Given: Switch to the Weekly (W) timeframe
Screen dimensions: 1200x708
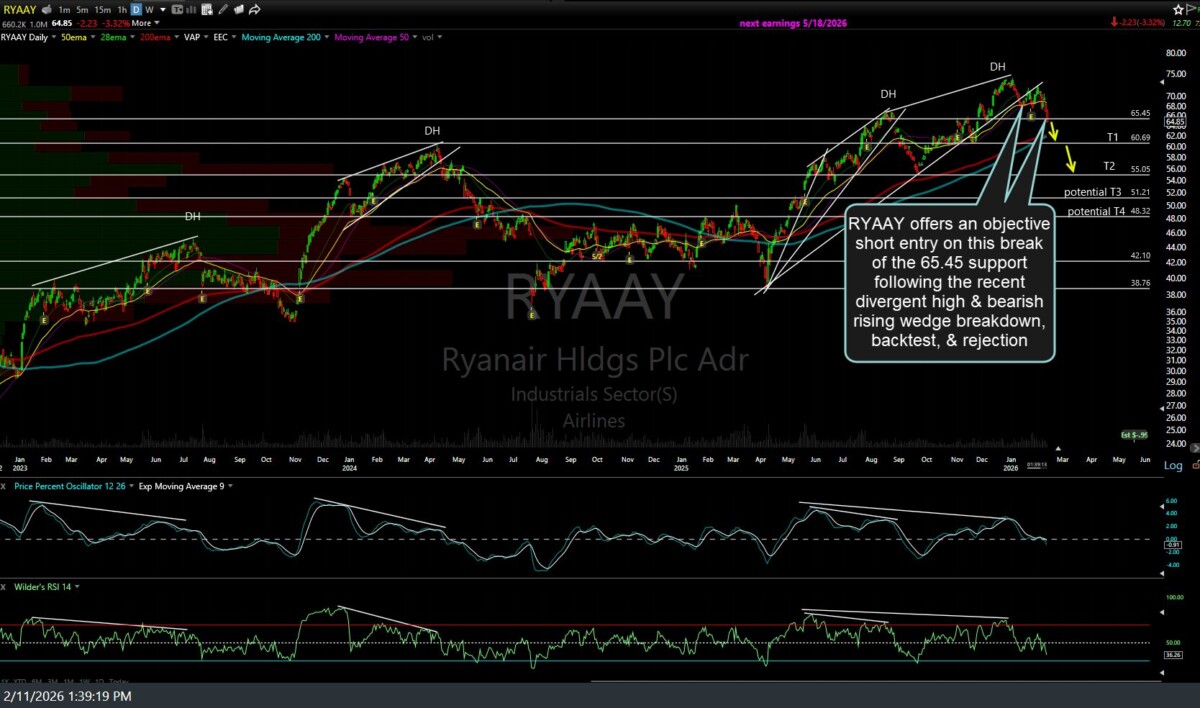Looking at the screenshot, I should 149,10.
